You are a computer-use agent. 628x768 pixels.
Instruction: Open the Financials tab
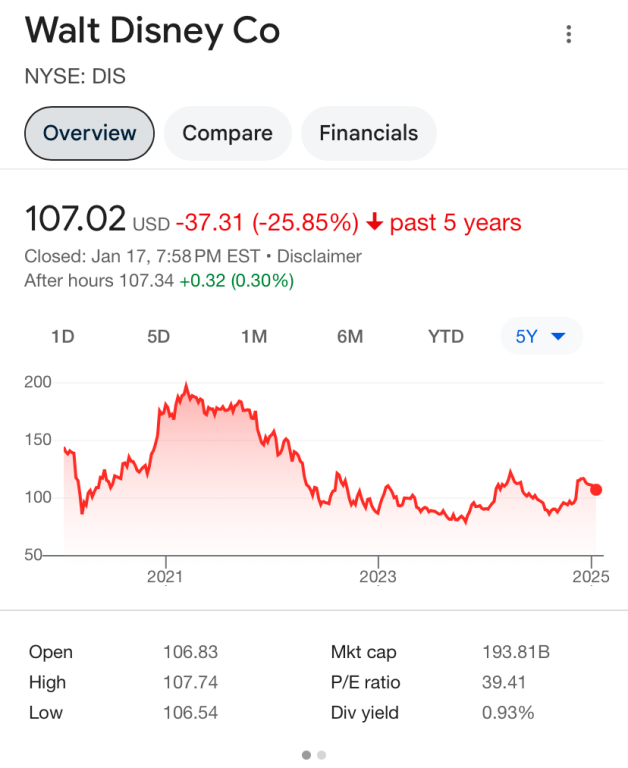tap(368, 133)
